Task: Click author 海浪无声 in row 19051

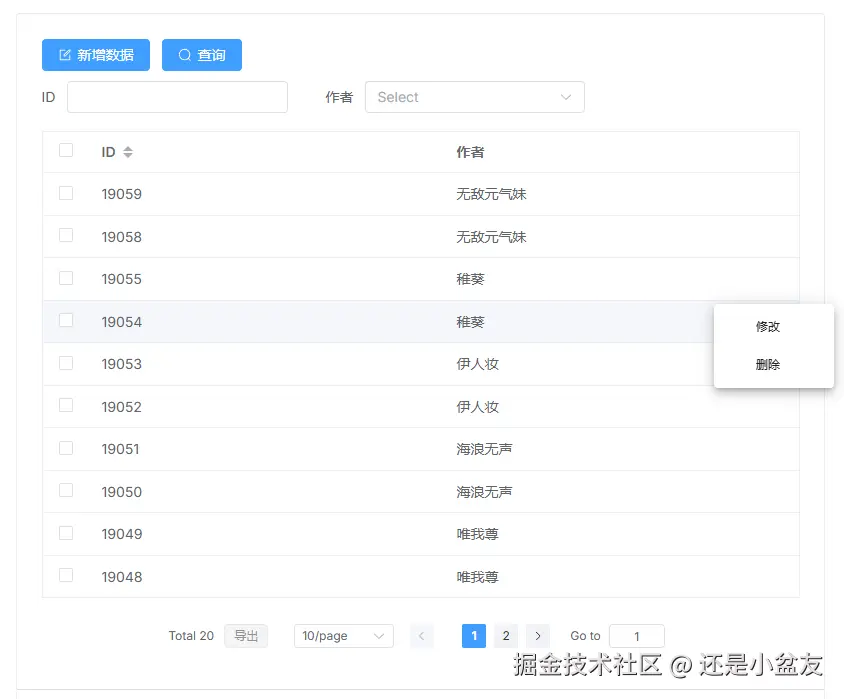Action: click(484, 449)
